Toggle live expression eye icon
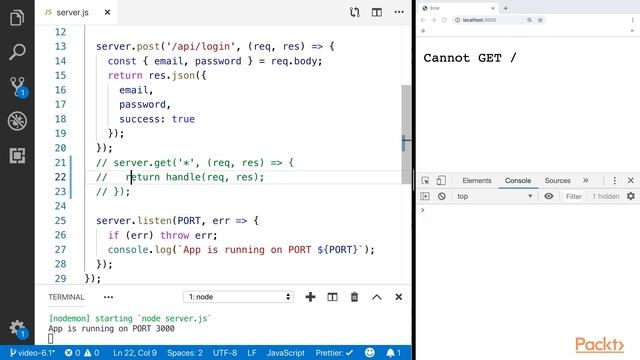The image size is (640, 360). pos(549,196)
